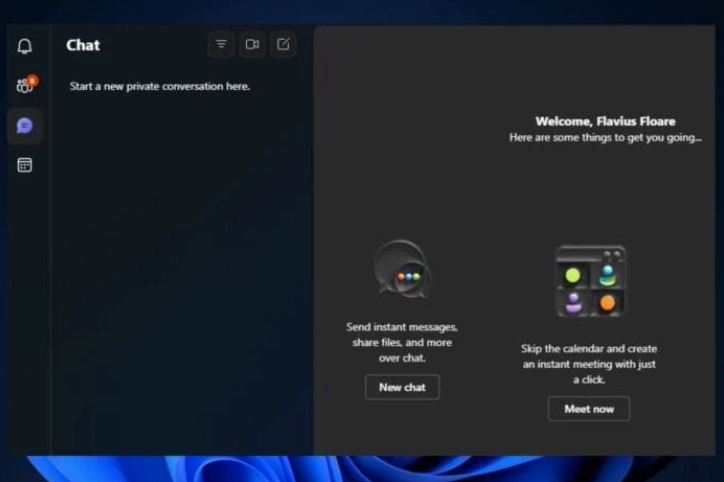
Task: Click "Skip the calendar and create" description
Action: 589,364
